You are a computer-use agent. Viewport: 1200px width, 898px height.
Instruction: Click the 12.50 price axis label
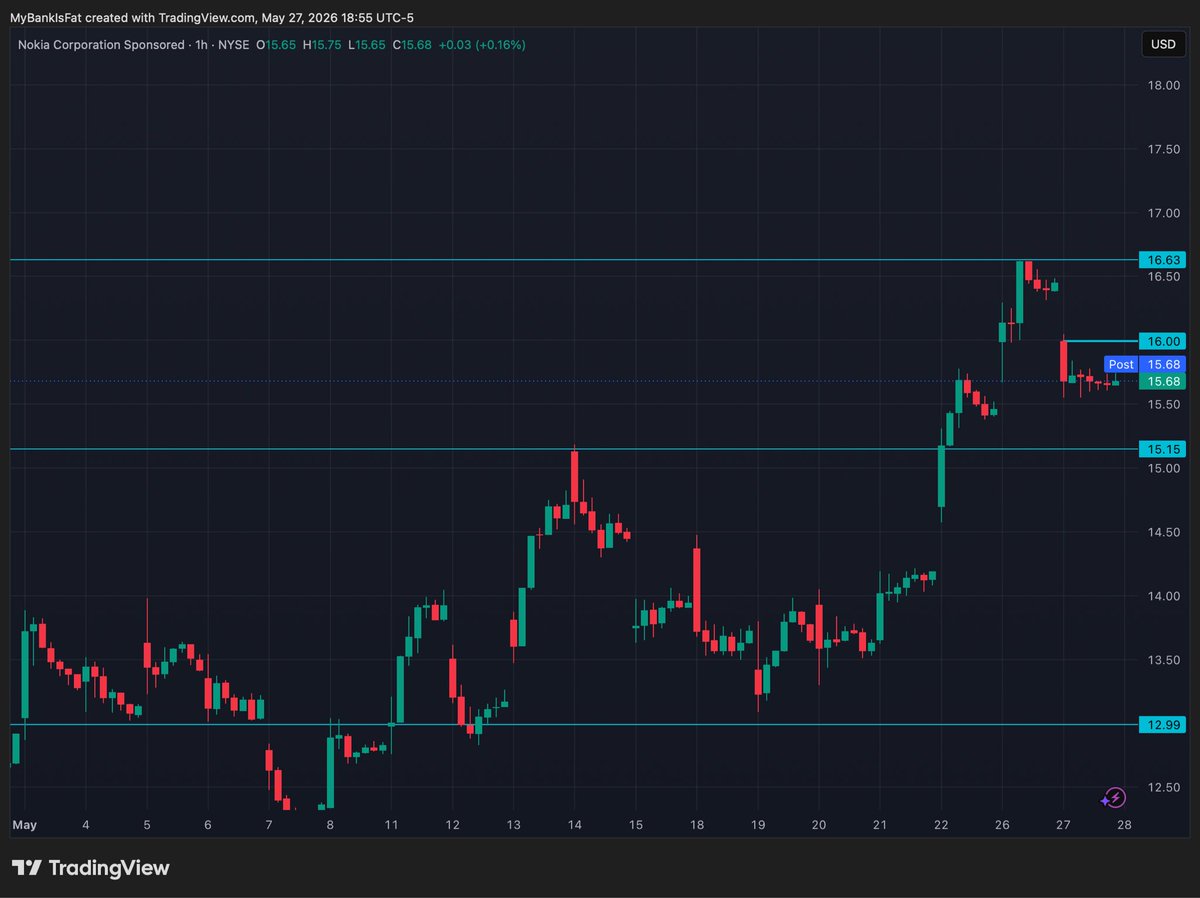(x=1162, y=788)
